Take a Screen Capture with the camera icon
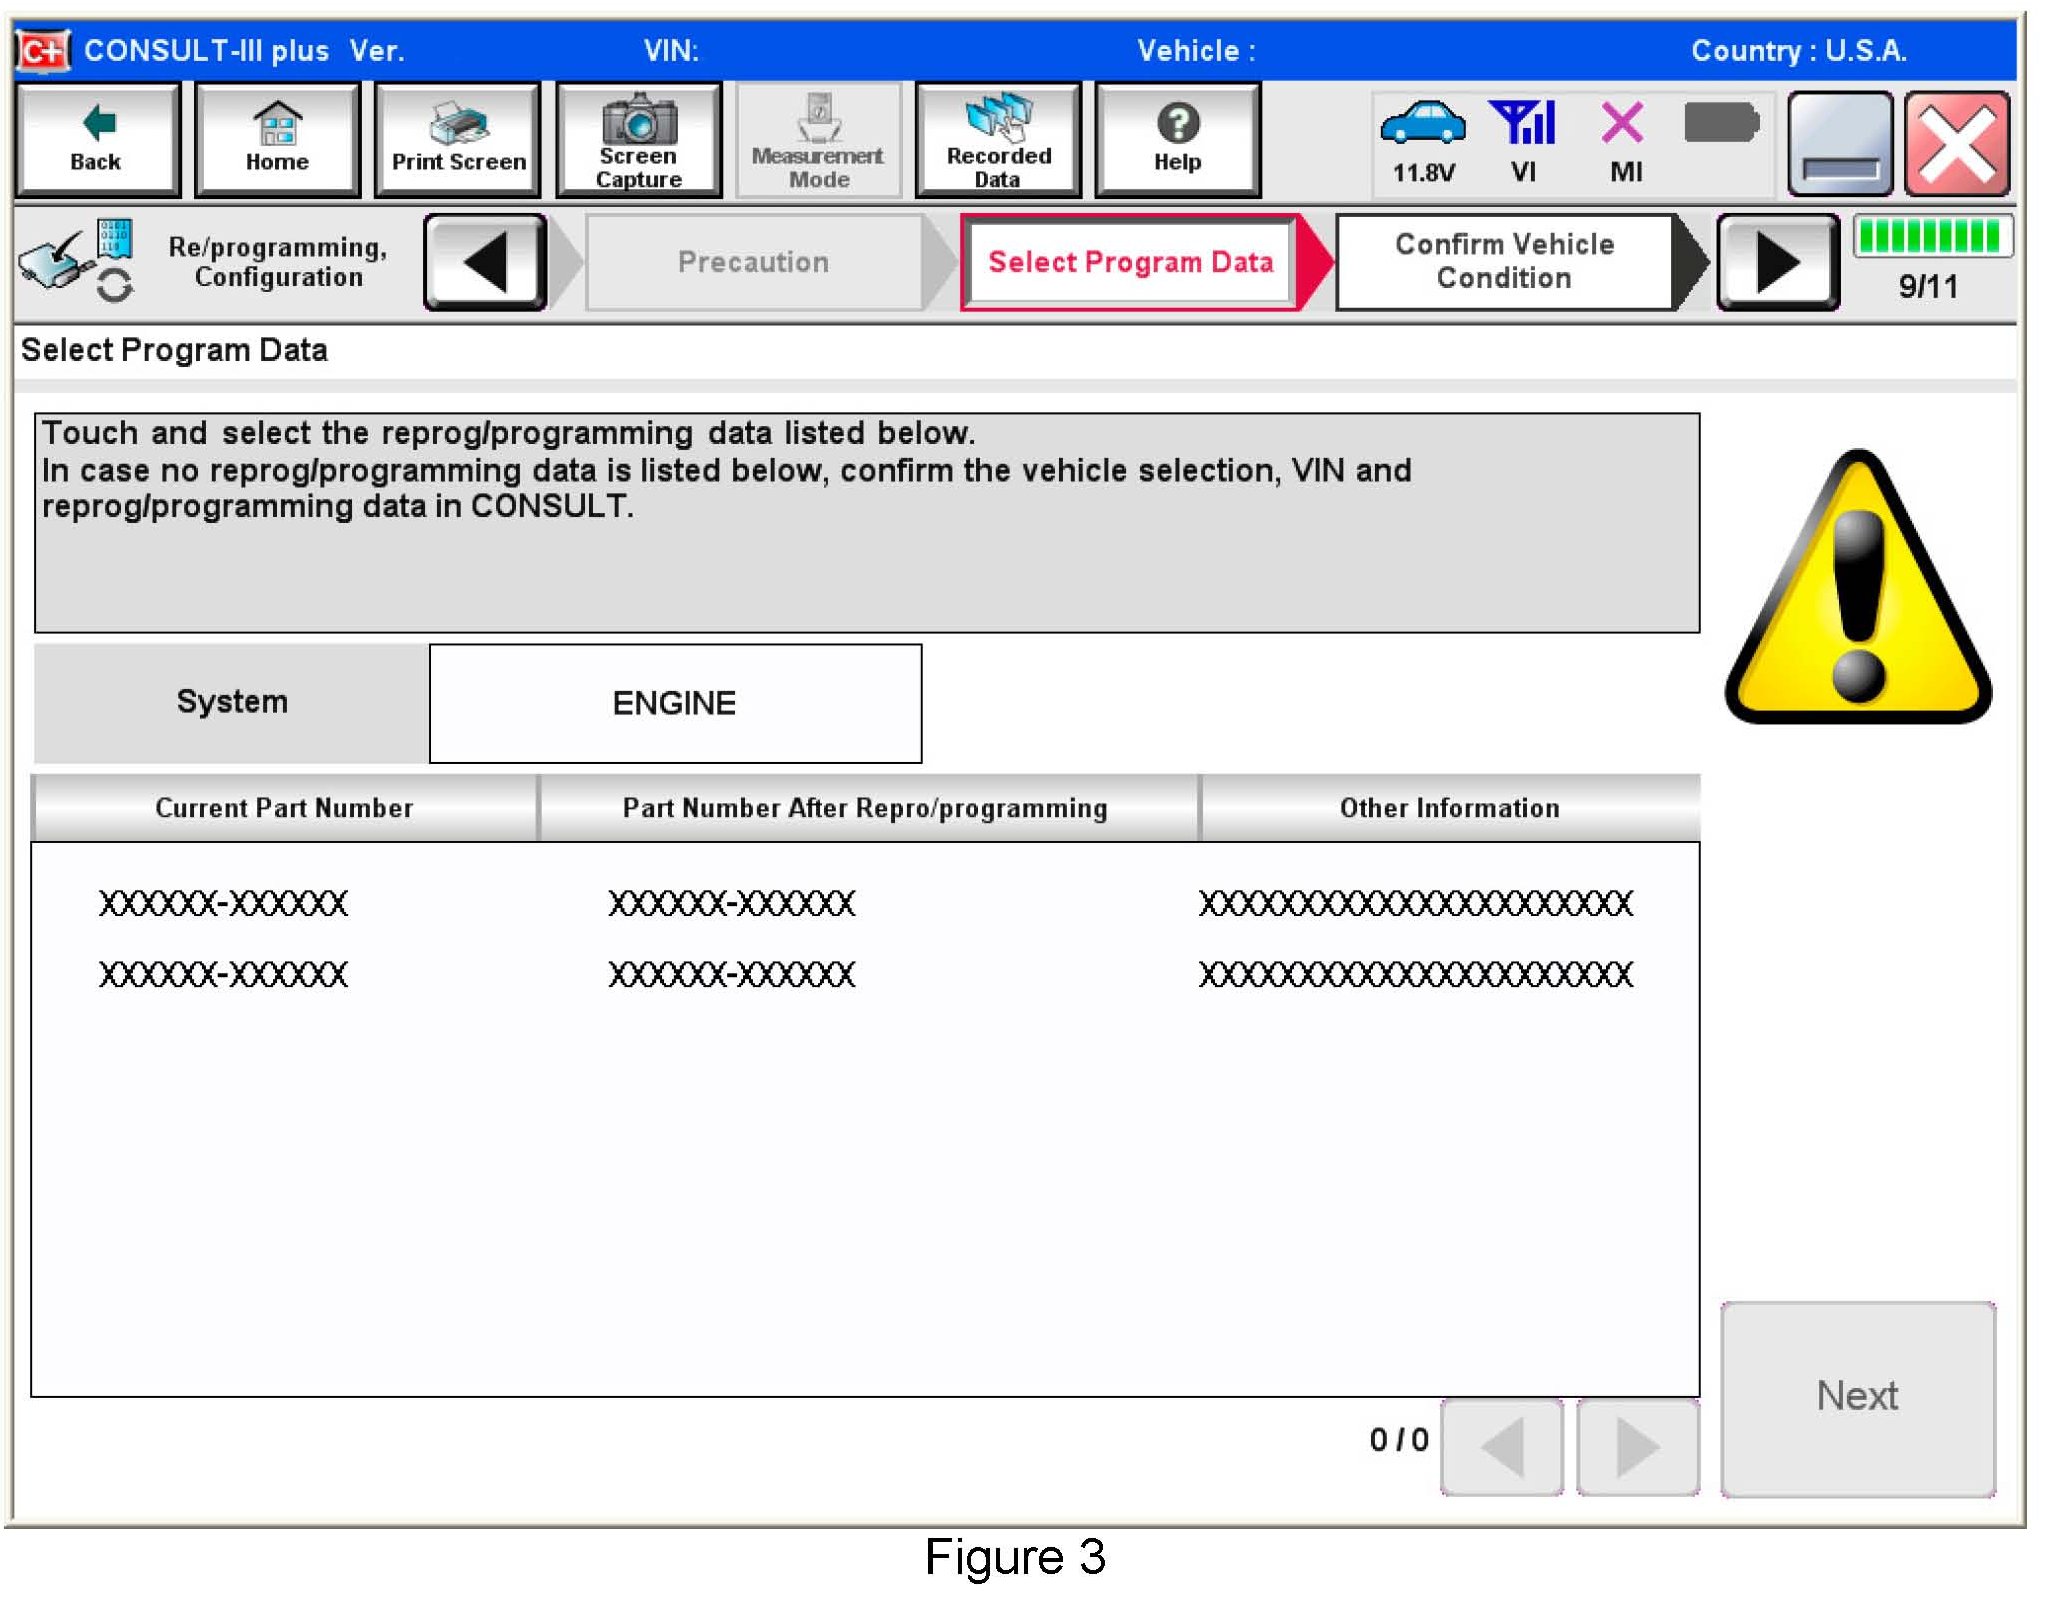The width and height of the screenshot is (2047, 1600). pos(638,139)
